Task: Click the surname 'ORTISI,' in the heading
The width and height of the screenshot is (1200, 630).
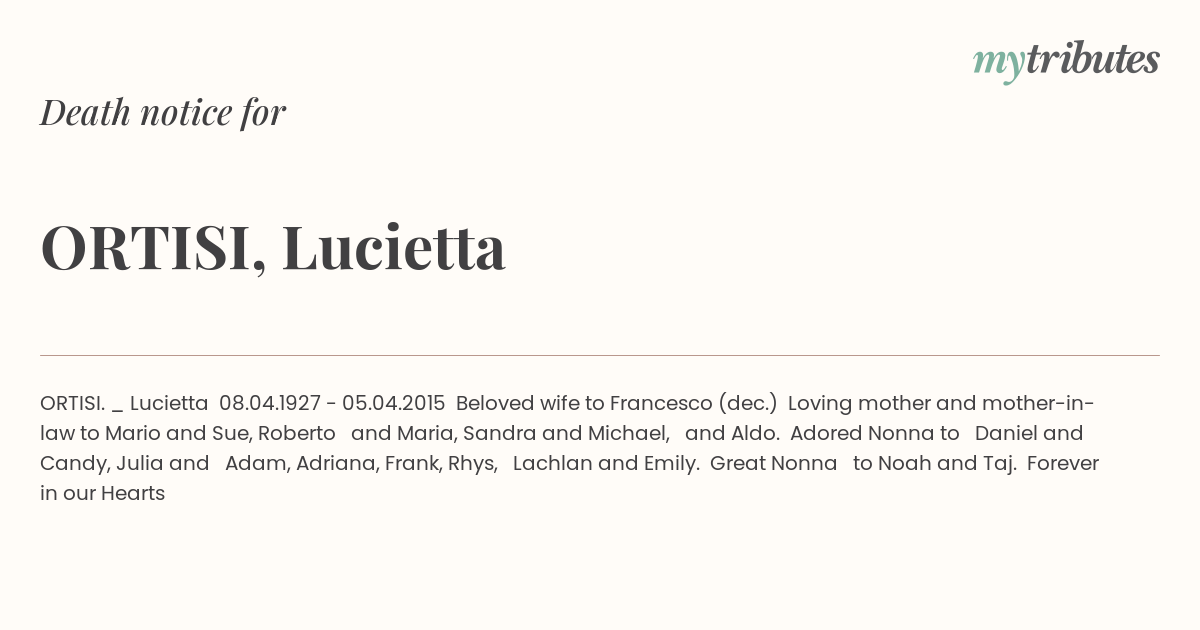Action: coord(154,248)
